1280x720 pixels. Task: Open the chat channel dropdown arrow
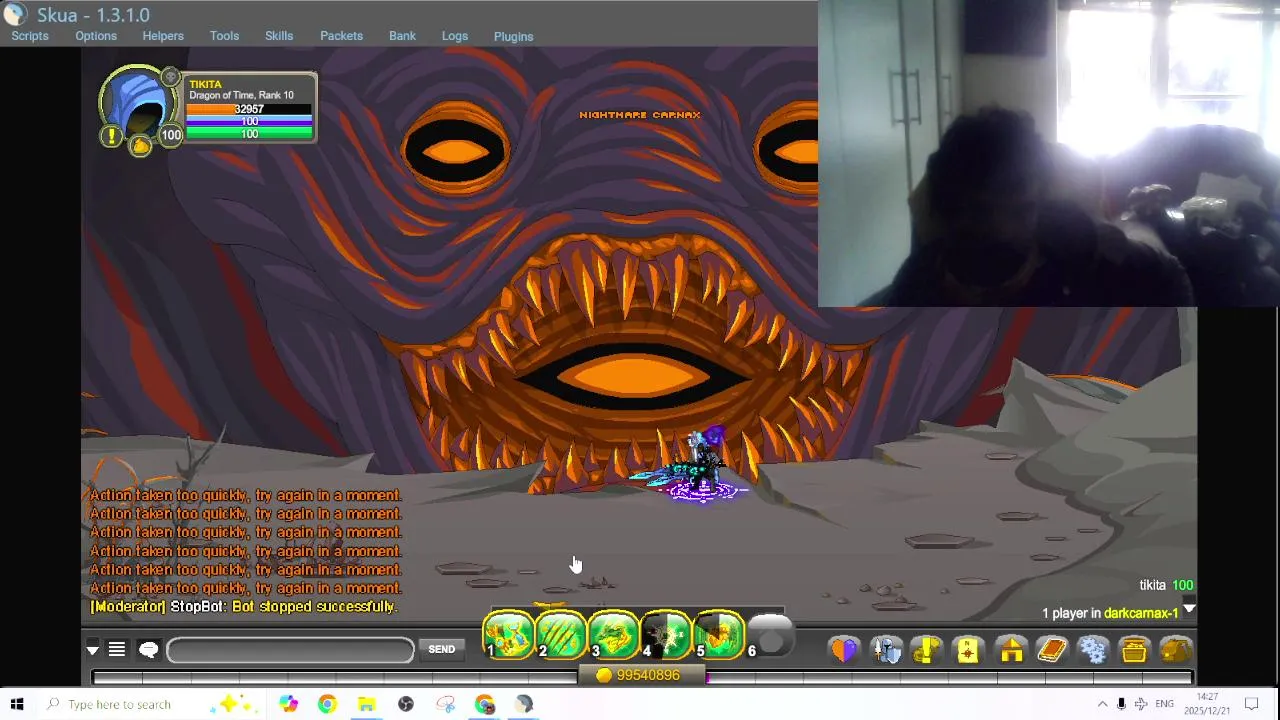point(92,650)
